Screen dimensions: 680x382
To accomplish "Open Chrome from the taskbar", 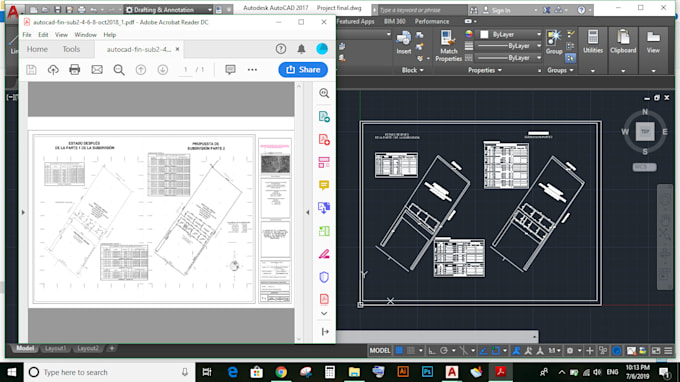I will pyautogui.click(x=281, y=372).
